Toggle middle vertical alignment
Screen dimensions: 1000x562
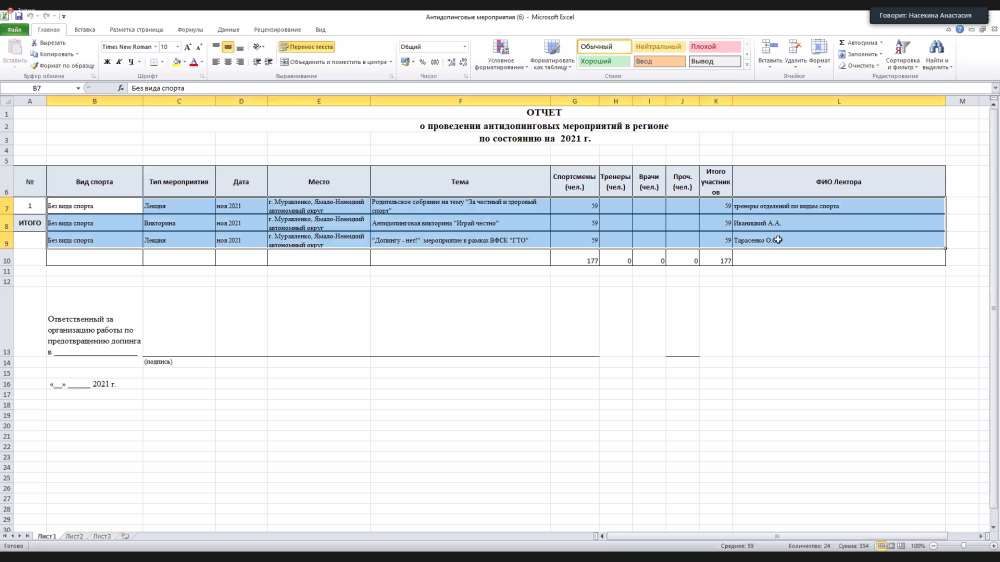pyautogui.click(x=228, y=47)
